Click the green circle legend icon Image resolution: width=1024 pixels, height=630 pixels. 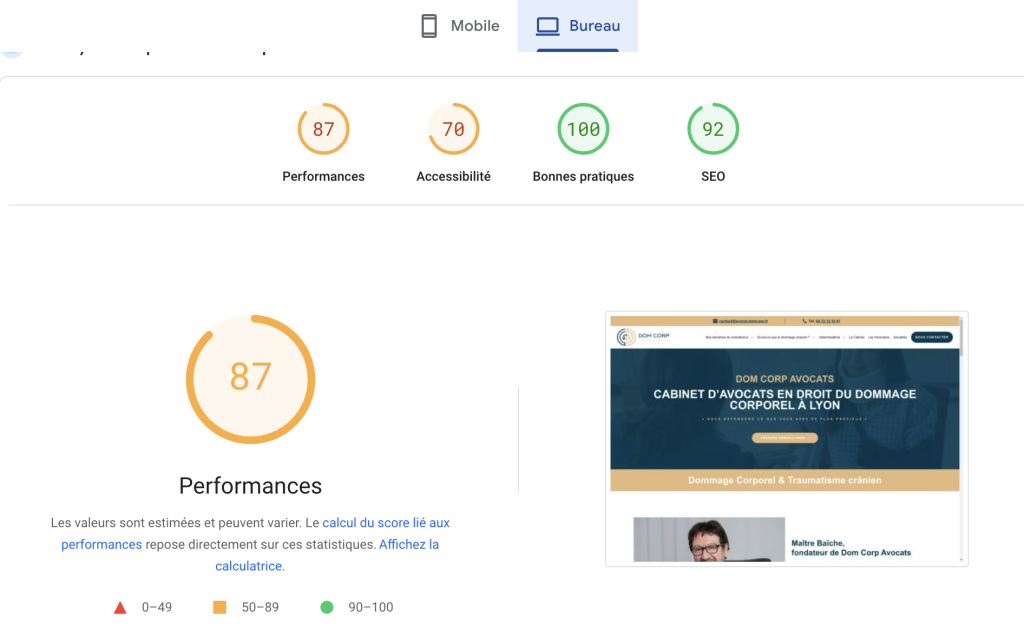coord(326,607)
